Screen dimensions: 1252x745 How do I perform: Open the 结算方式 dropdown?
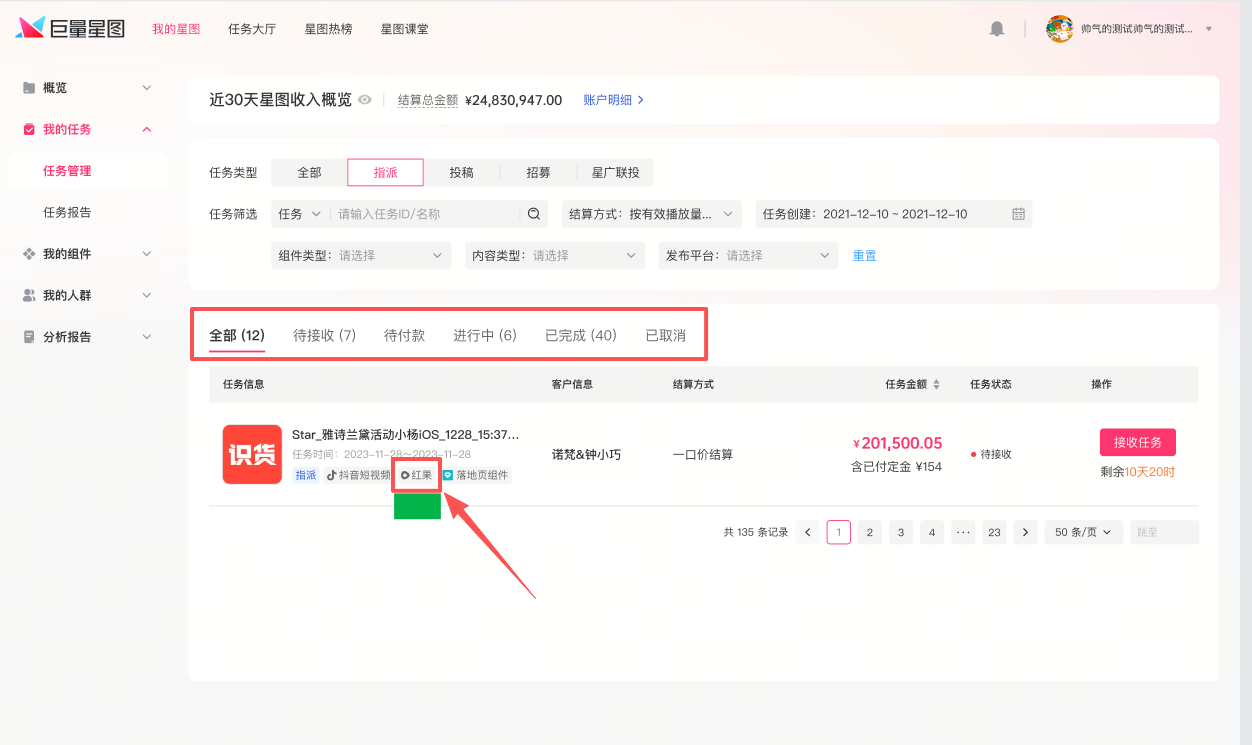651,214
